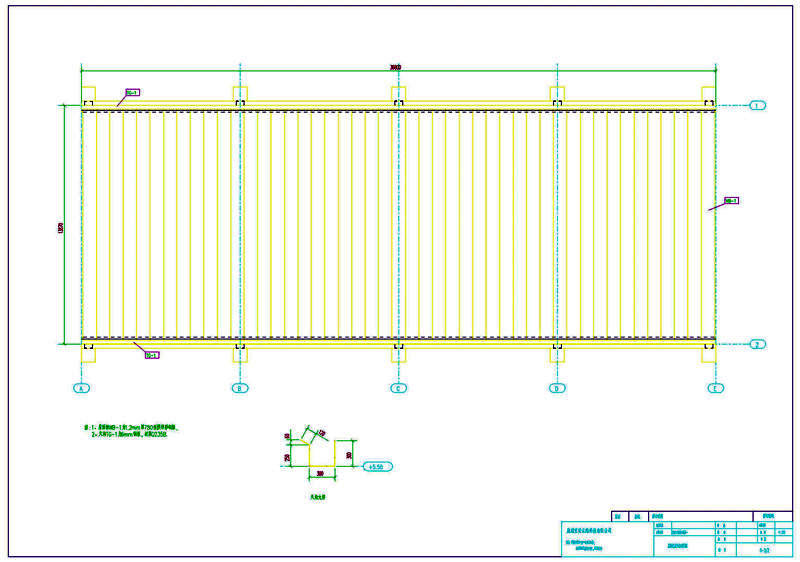Click the +5.50 elevation marker
This screenshot has width=800, height=562.
pos(377,466)
